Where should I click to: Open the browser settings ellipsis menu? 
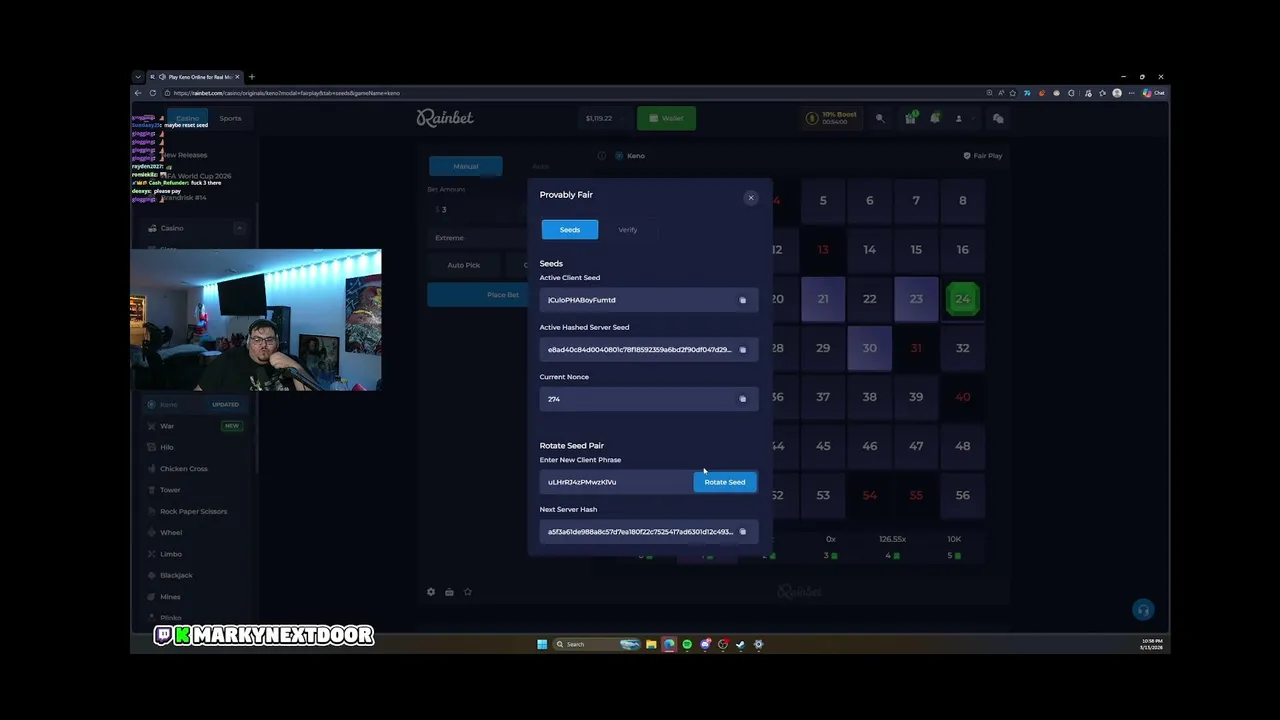pos(1133,93)
